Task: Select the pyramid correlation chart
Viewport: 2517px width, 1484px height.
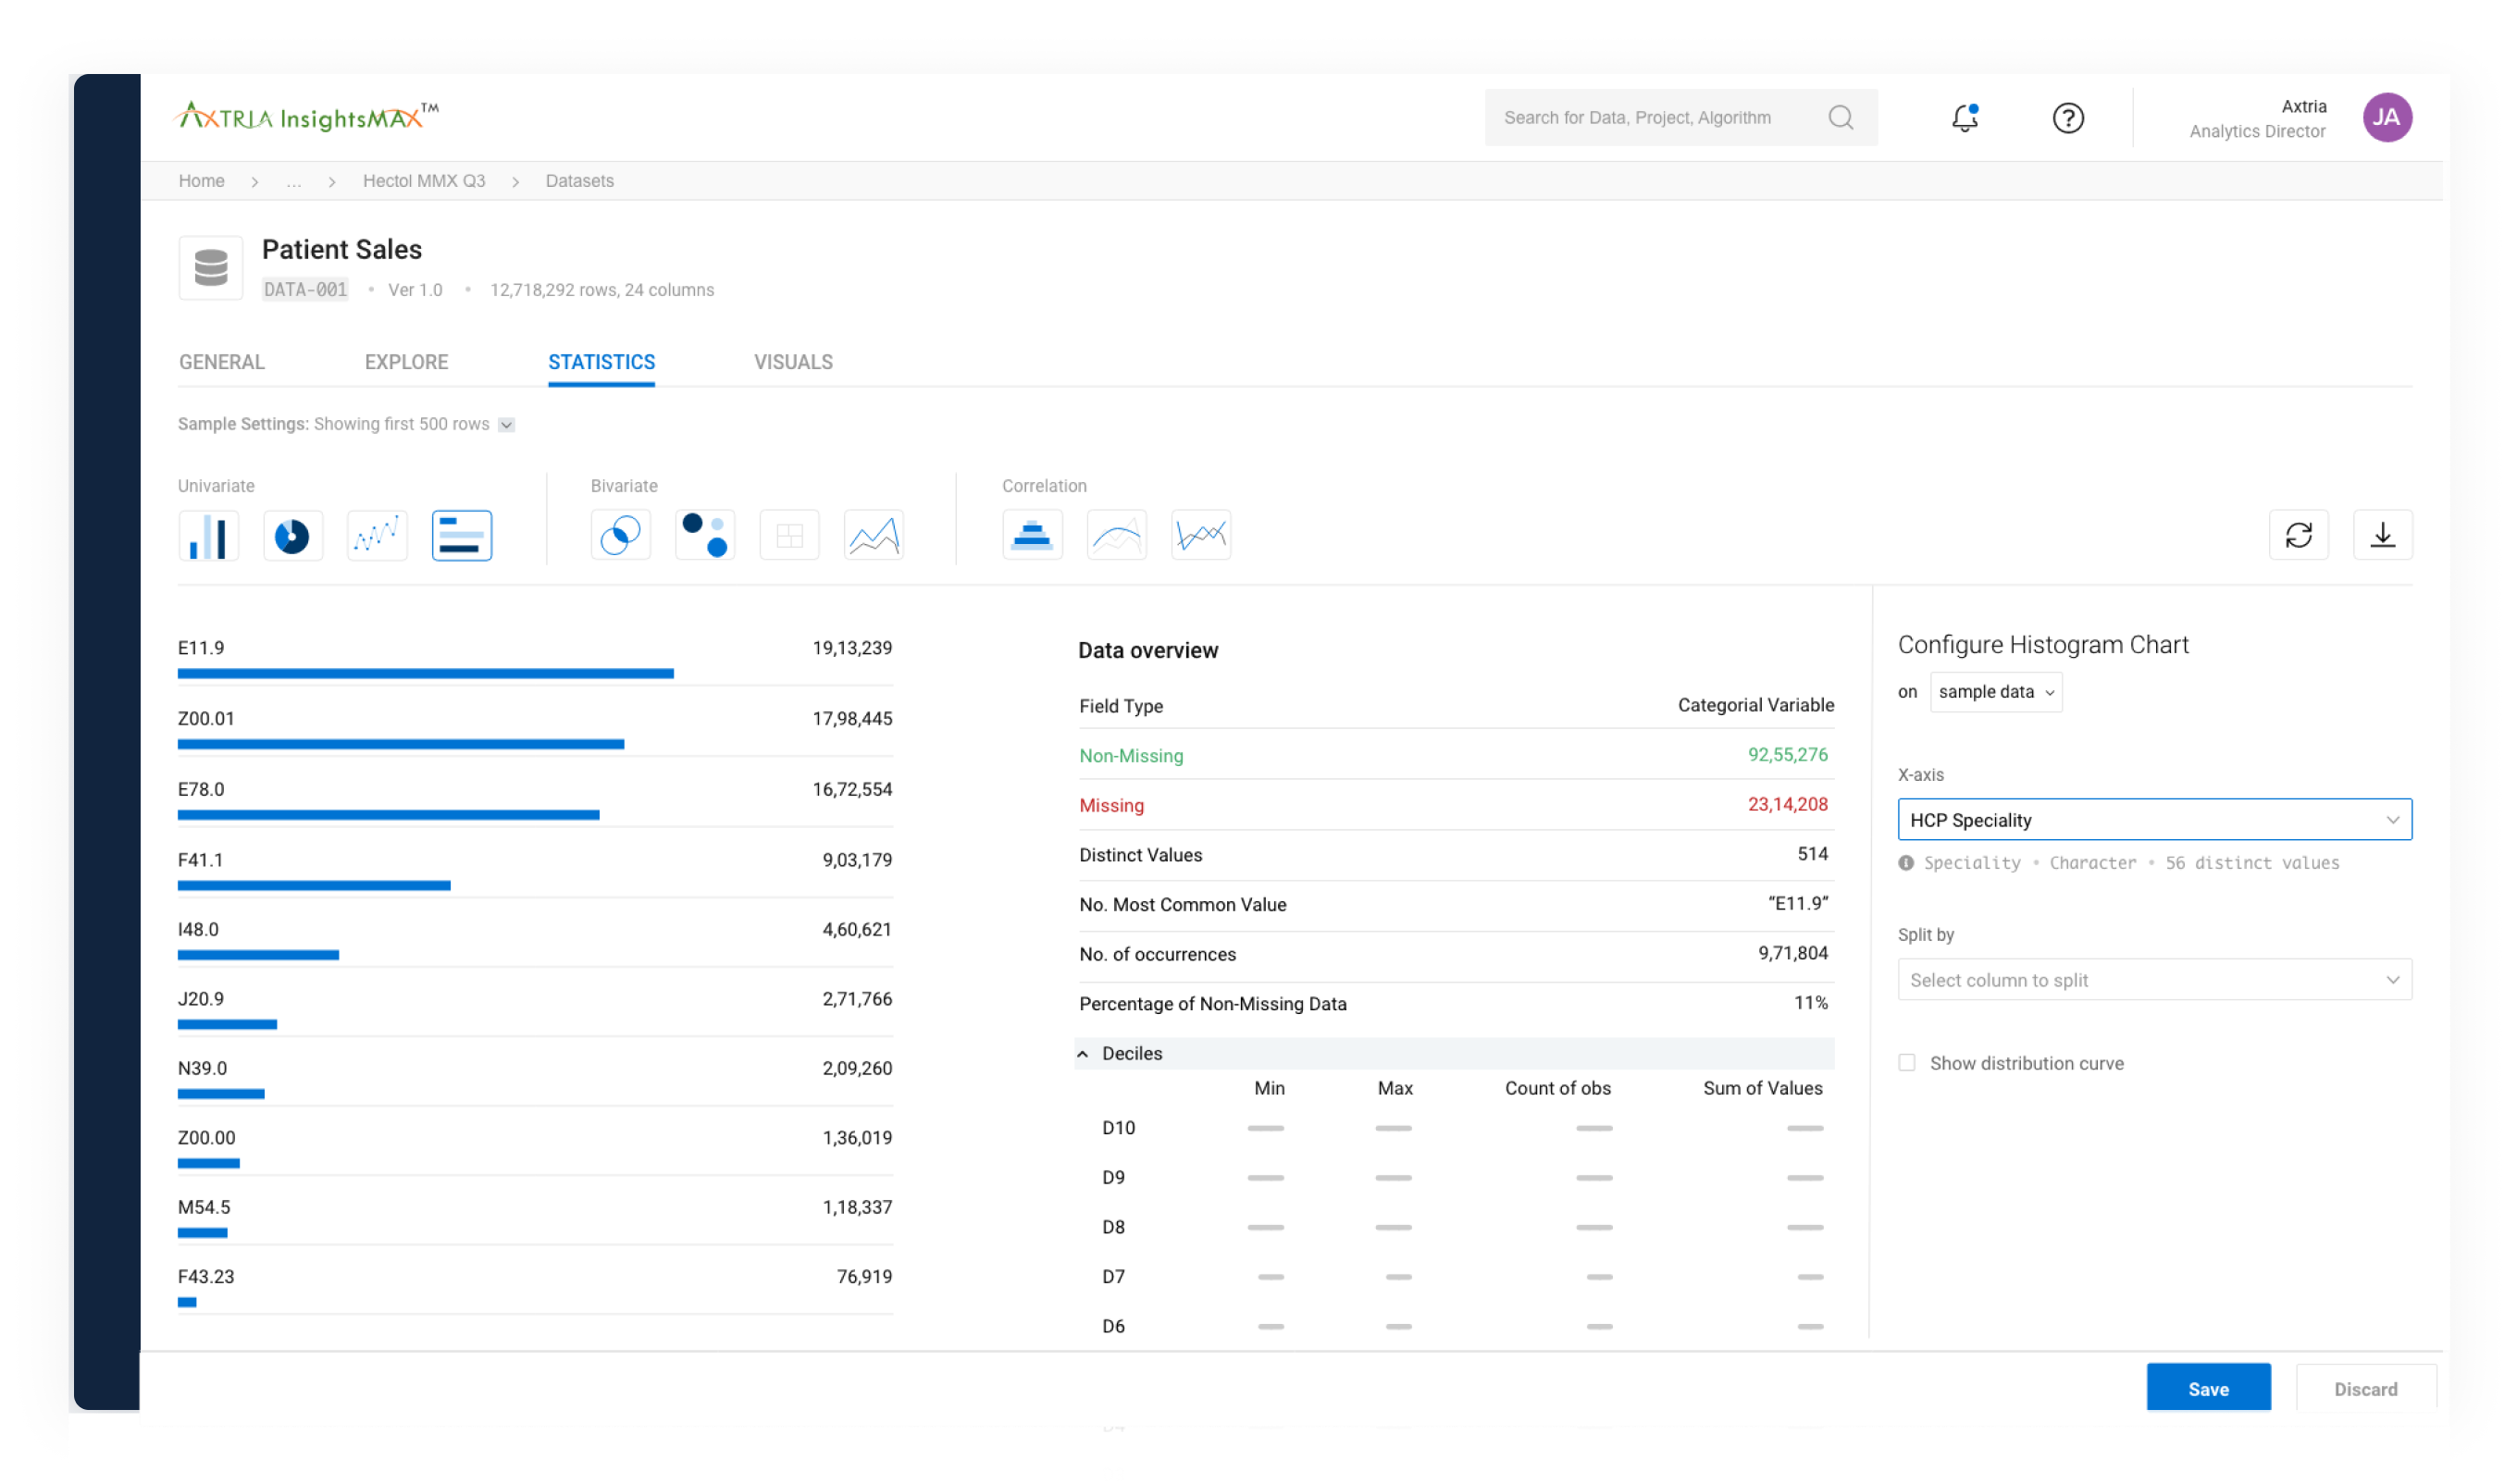Action: click(1032, 535)
